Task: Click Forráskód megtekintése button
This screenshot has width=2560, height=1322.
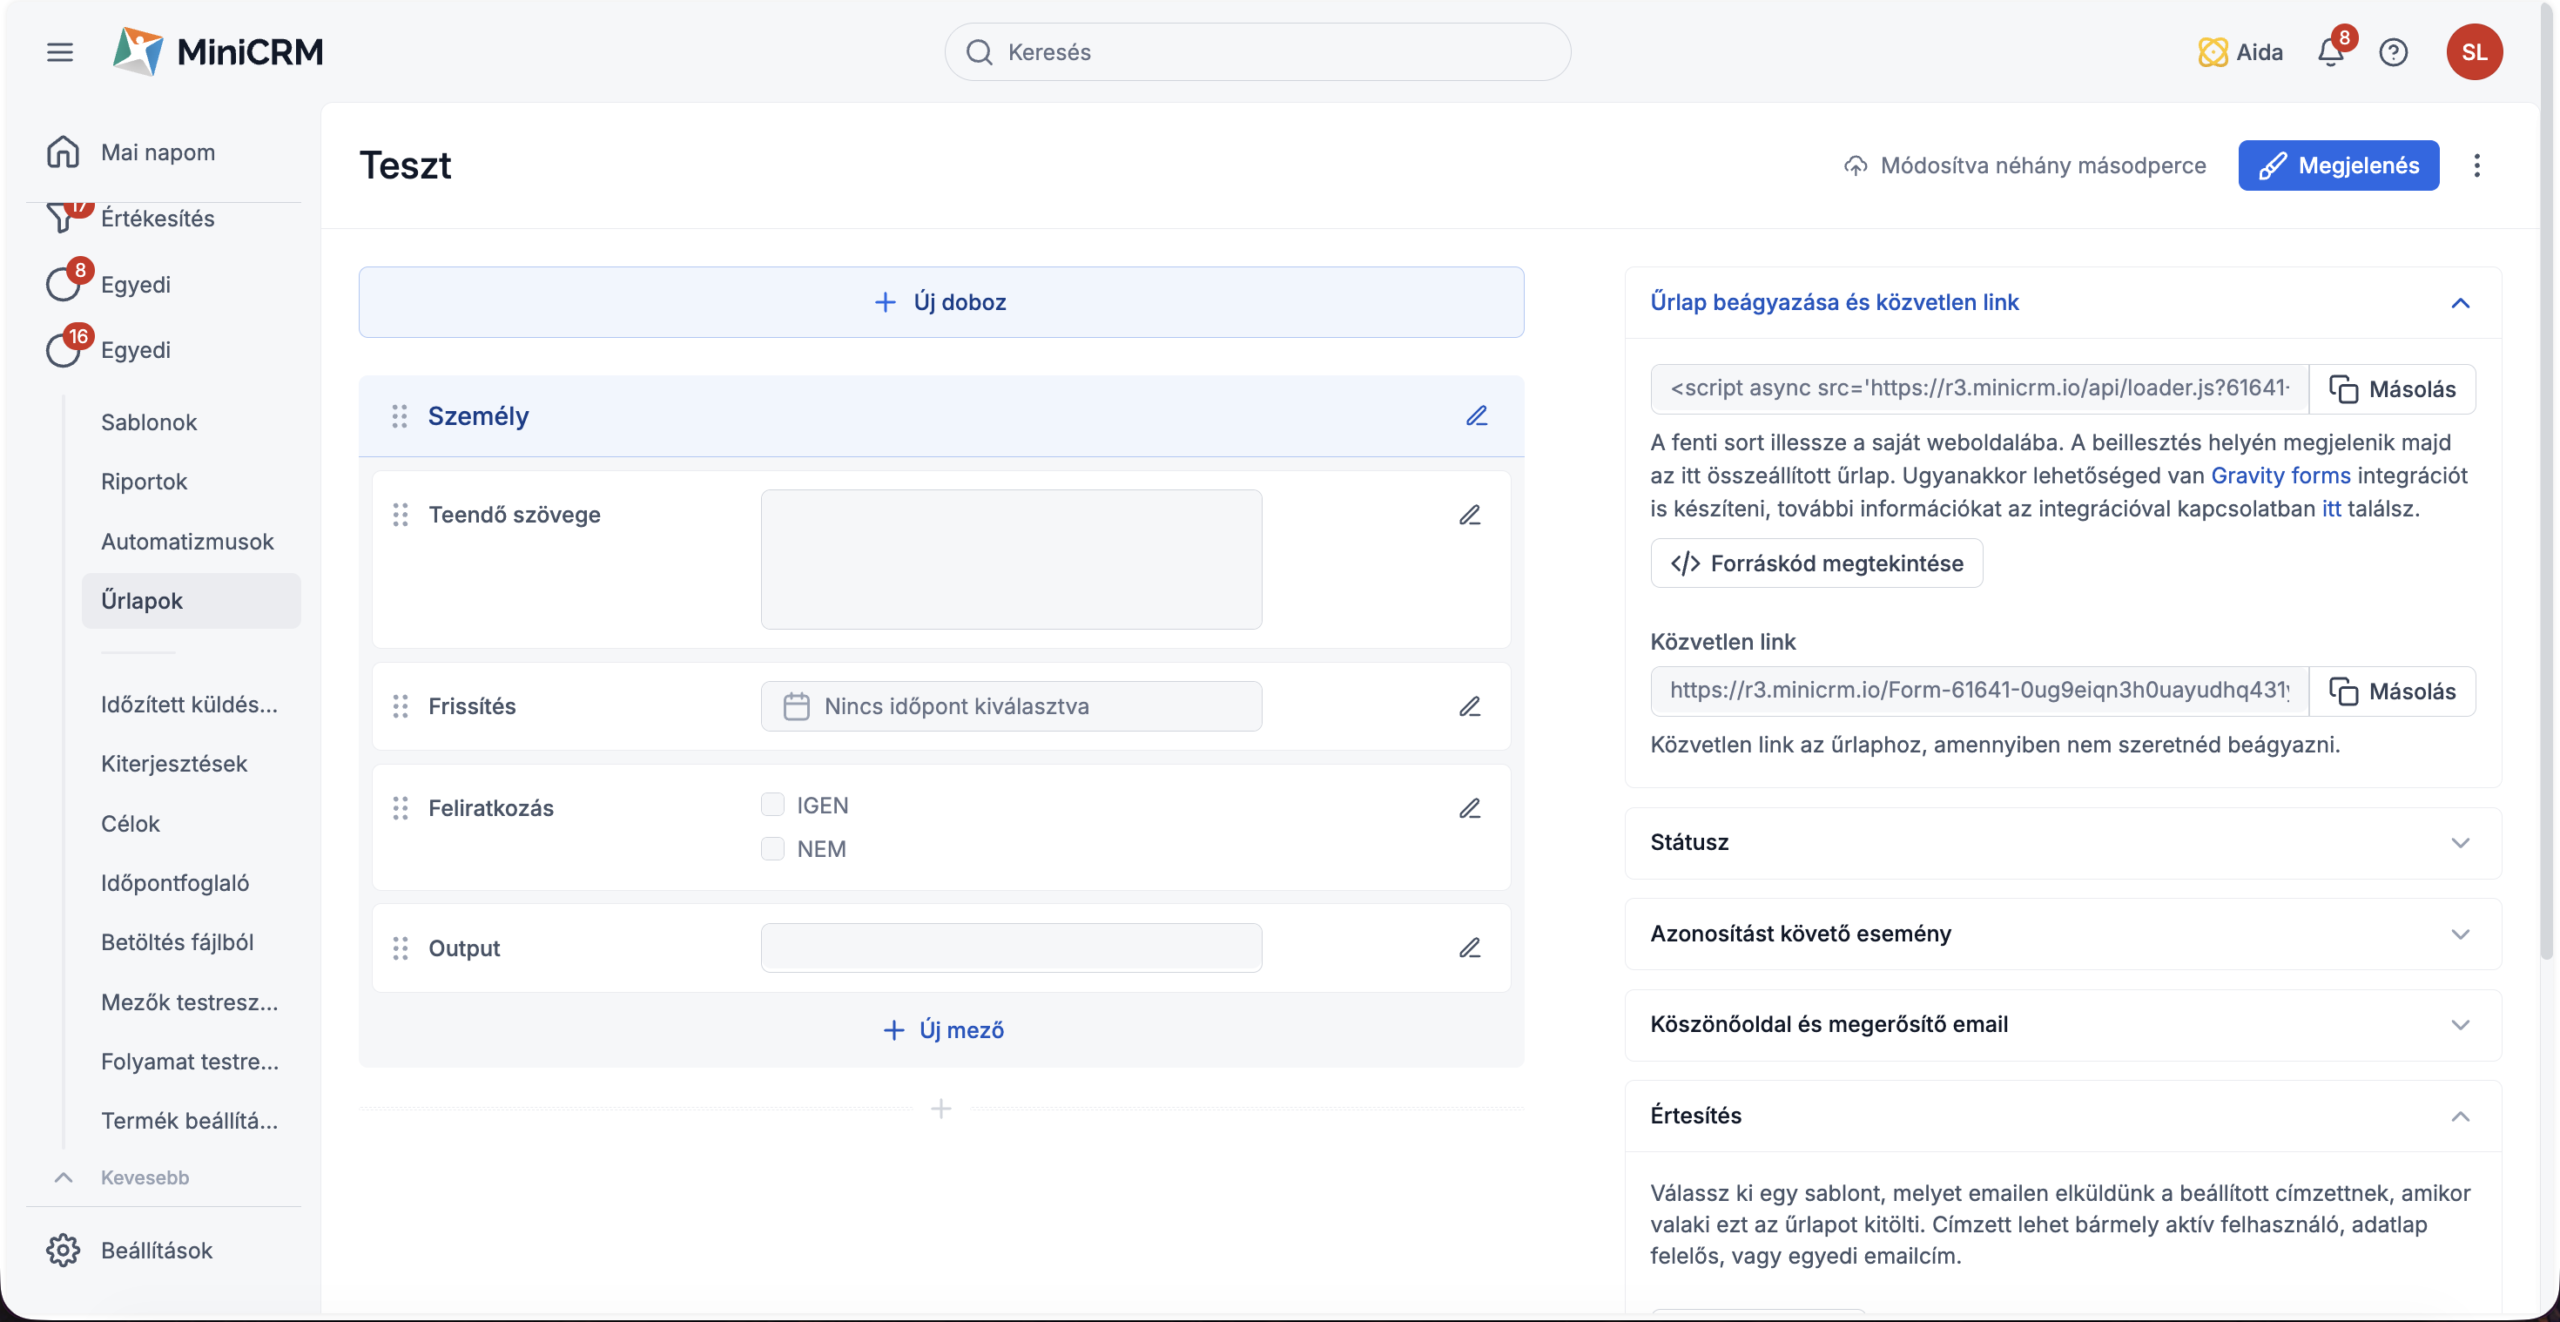Action: click(x=1817, y=564)
